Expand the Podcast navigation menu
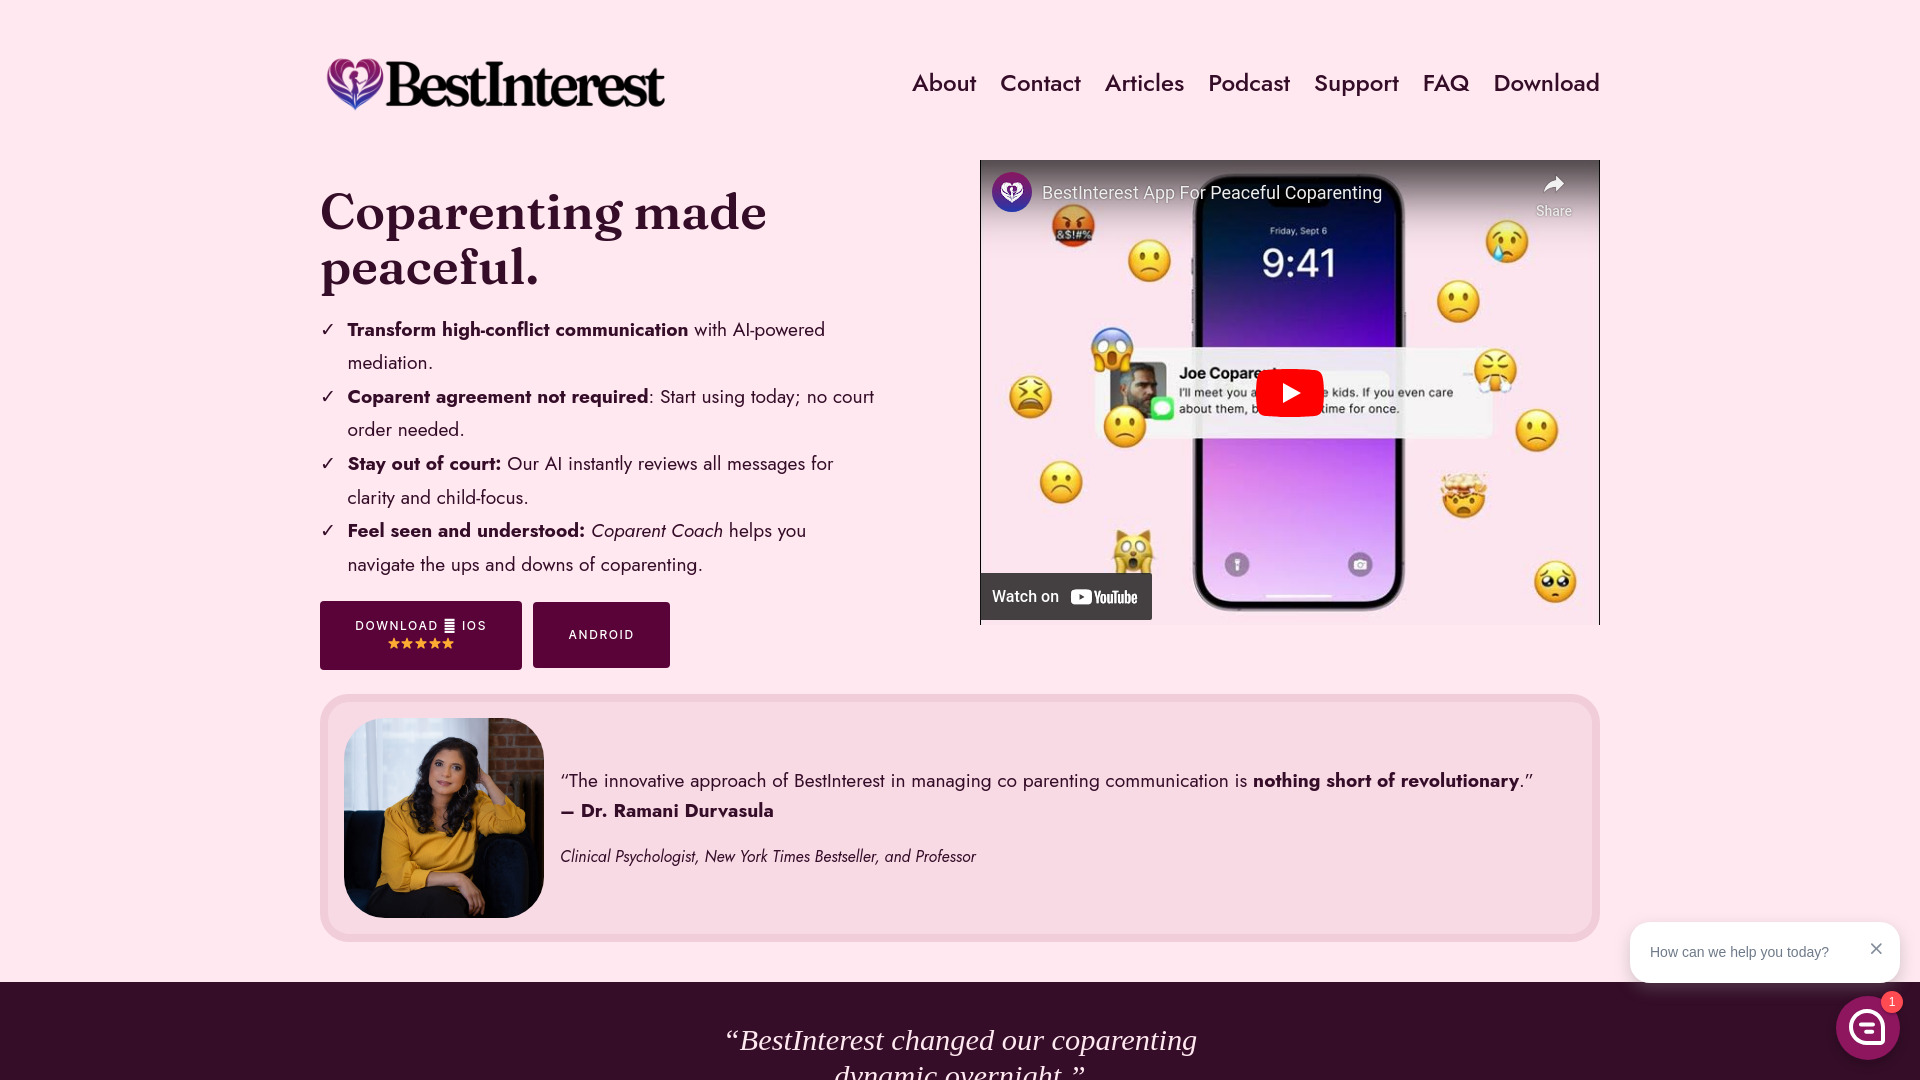The image size is (1920, 1080). tap(1249, 83)
